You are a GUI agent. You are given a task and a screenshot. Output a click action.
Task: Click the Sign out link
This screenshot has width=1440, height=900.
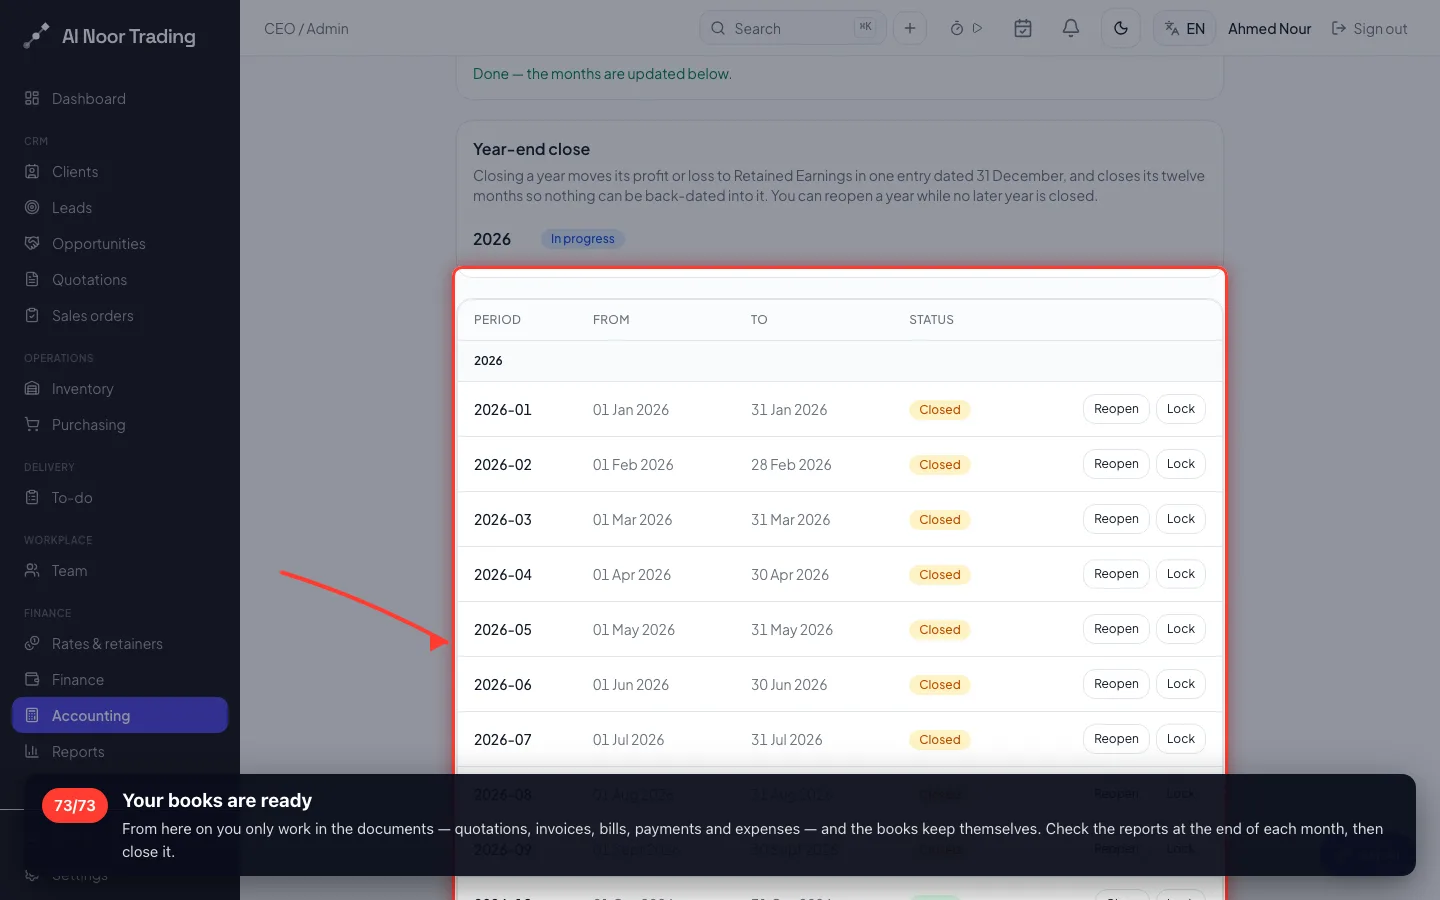tap(1369, 28)
